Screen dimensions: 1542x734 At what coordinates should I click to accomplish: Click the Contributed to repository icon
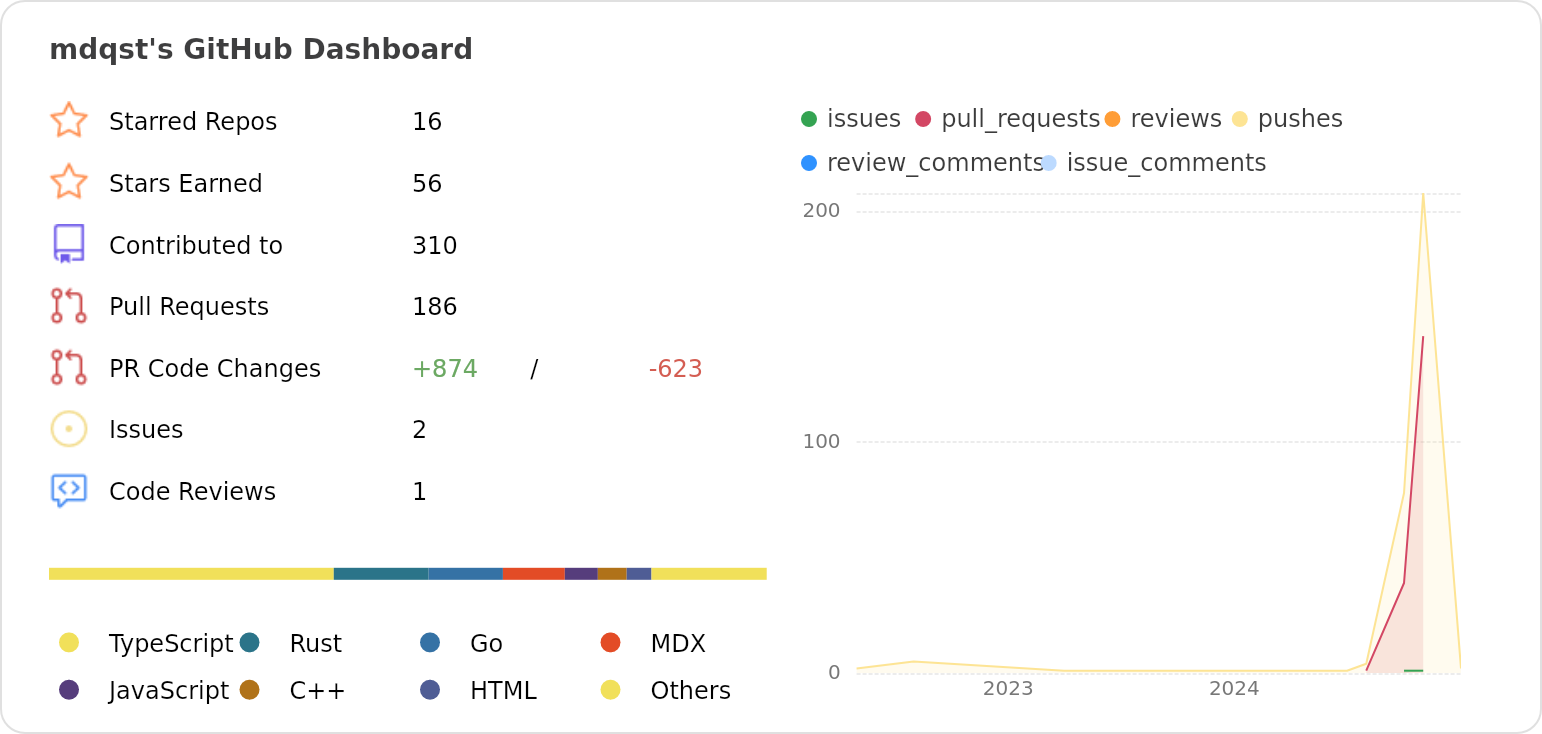[68, 244]
